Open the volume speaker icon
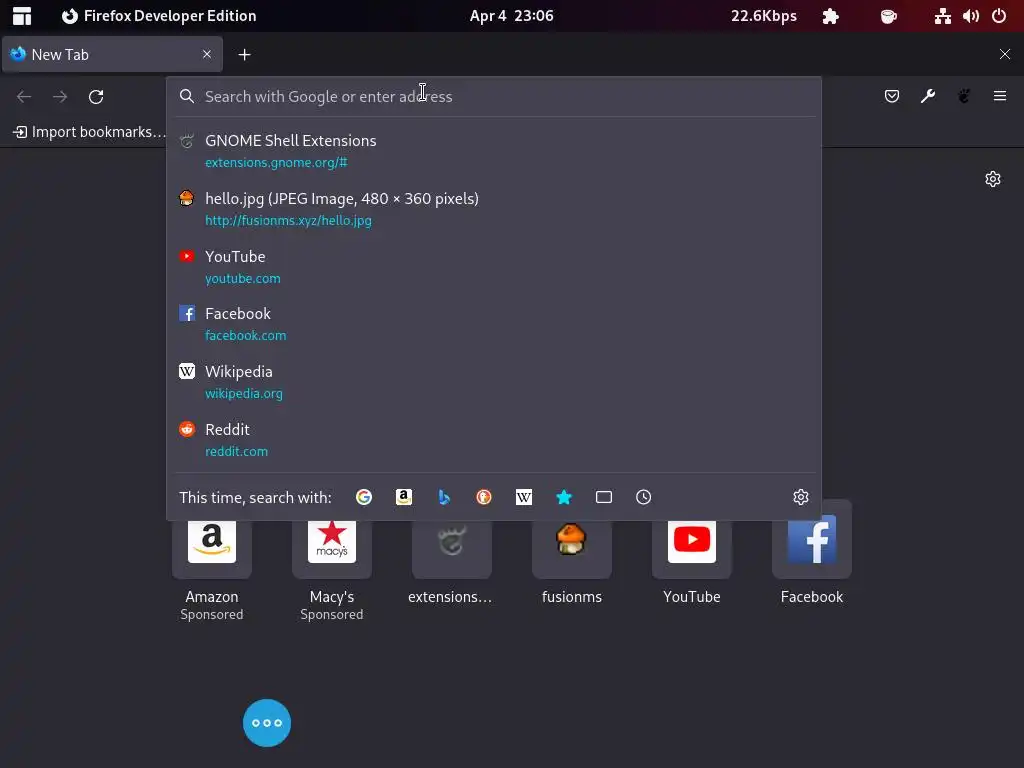1024x768 pixels. pyautogui.click(x=970, y=16)
